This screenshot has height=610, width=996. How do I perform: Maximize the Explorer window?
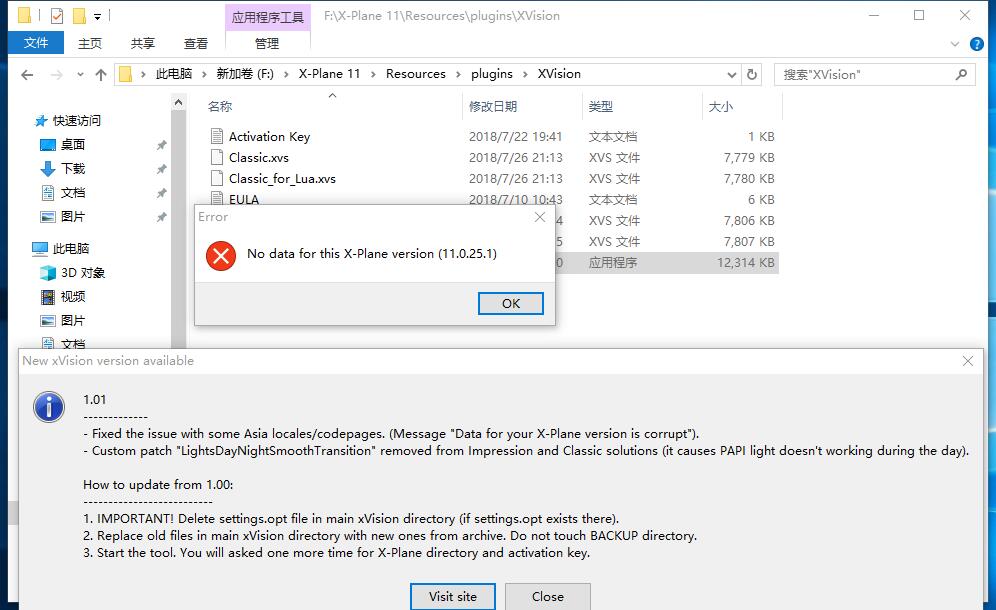919,15
